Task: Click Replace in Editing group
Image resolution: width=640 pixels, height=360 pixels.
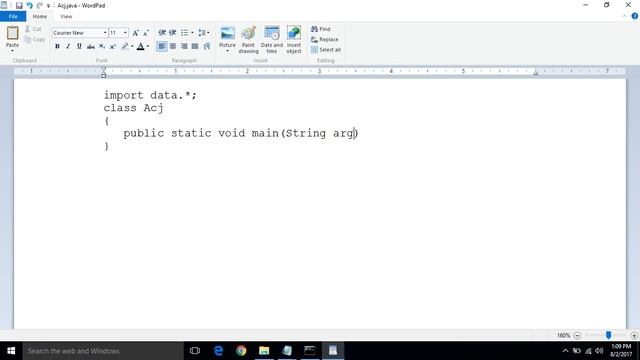Action: [325, 40]
